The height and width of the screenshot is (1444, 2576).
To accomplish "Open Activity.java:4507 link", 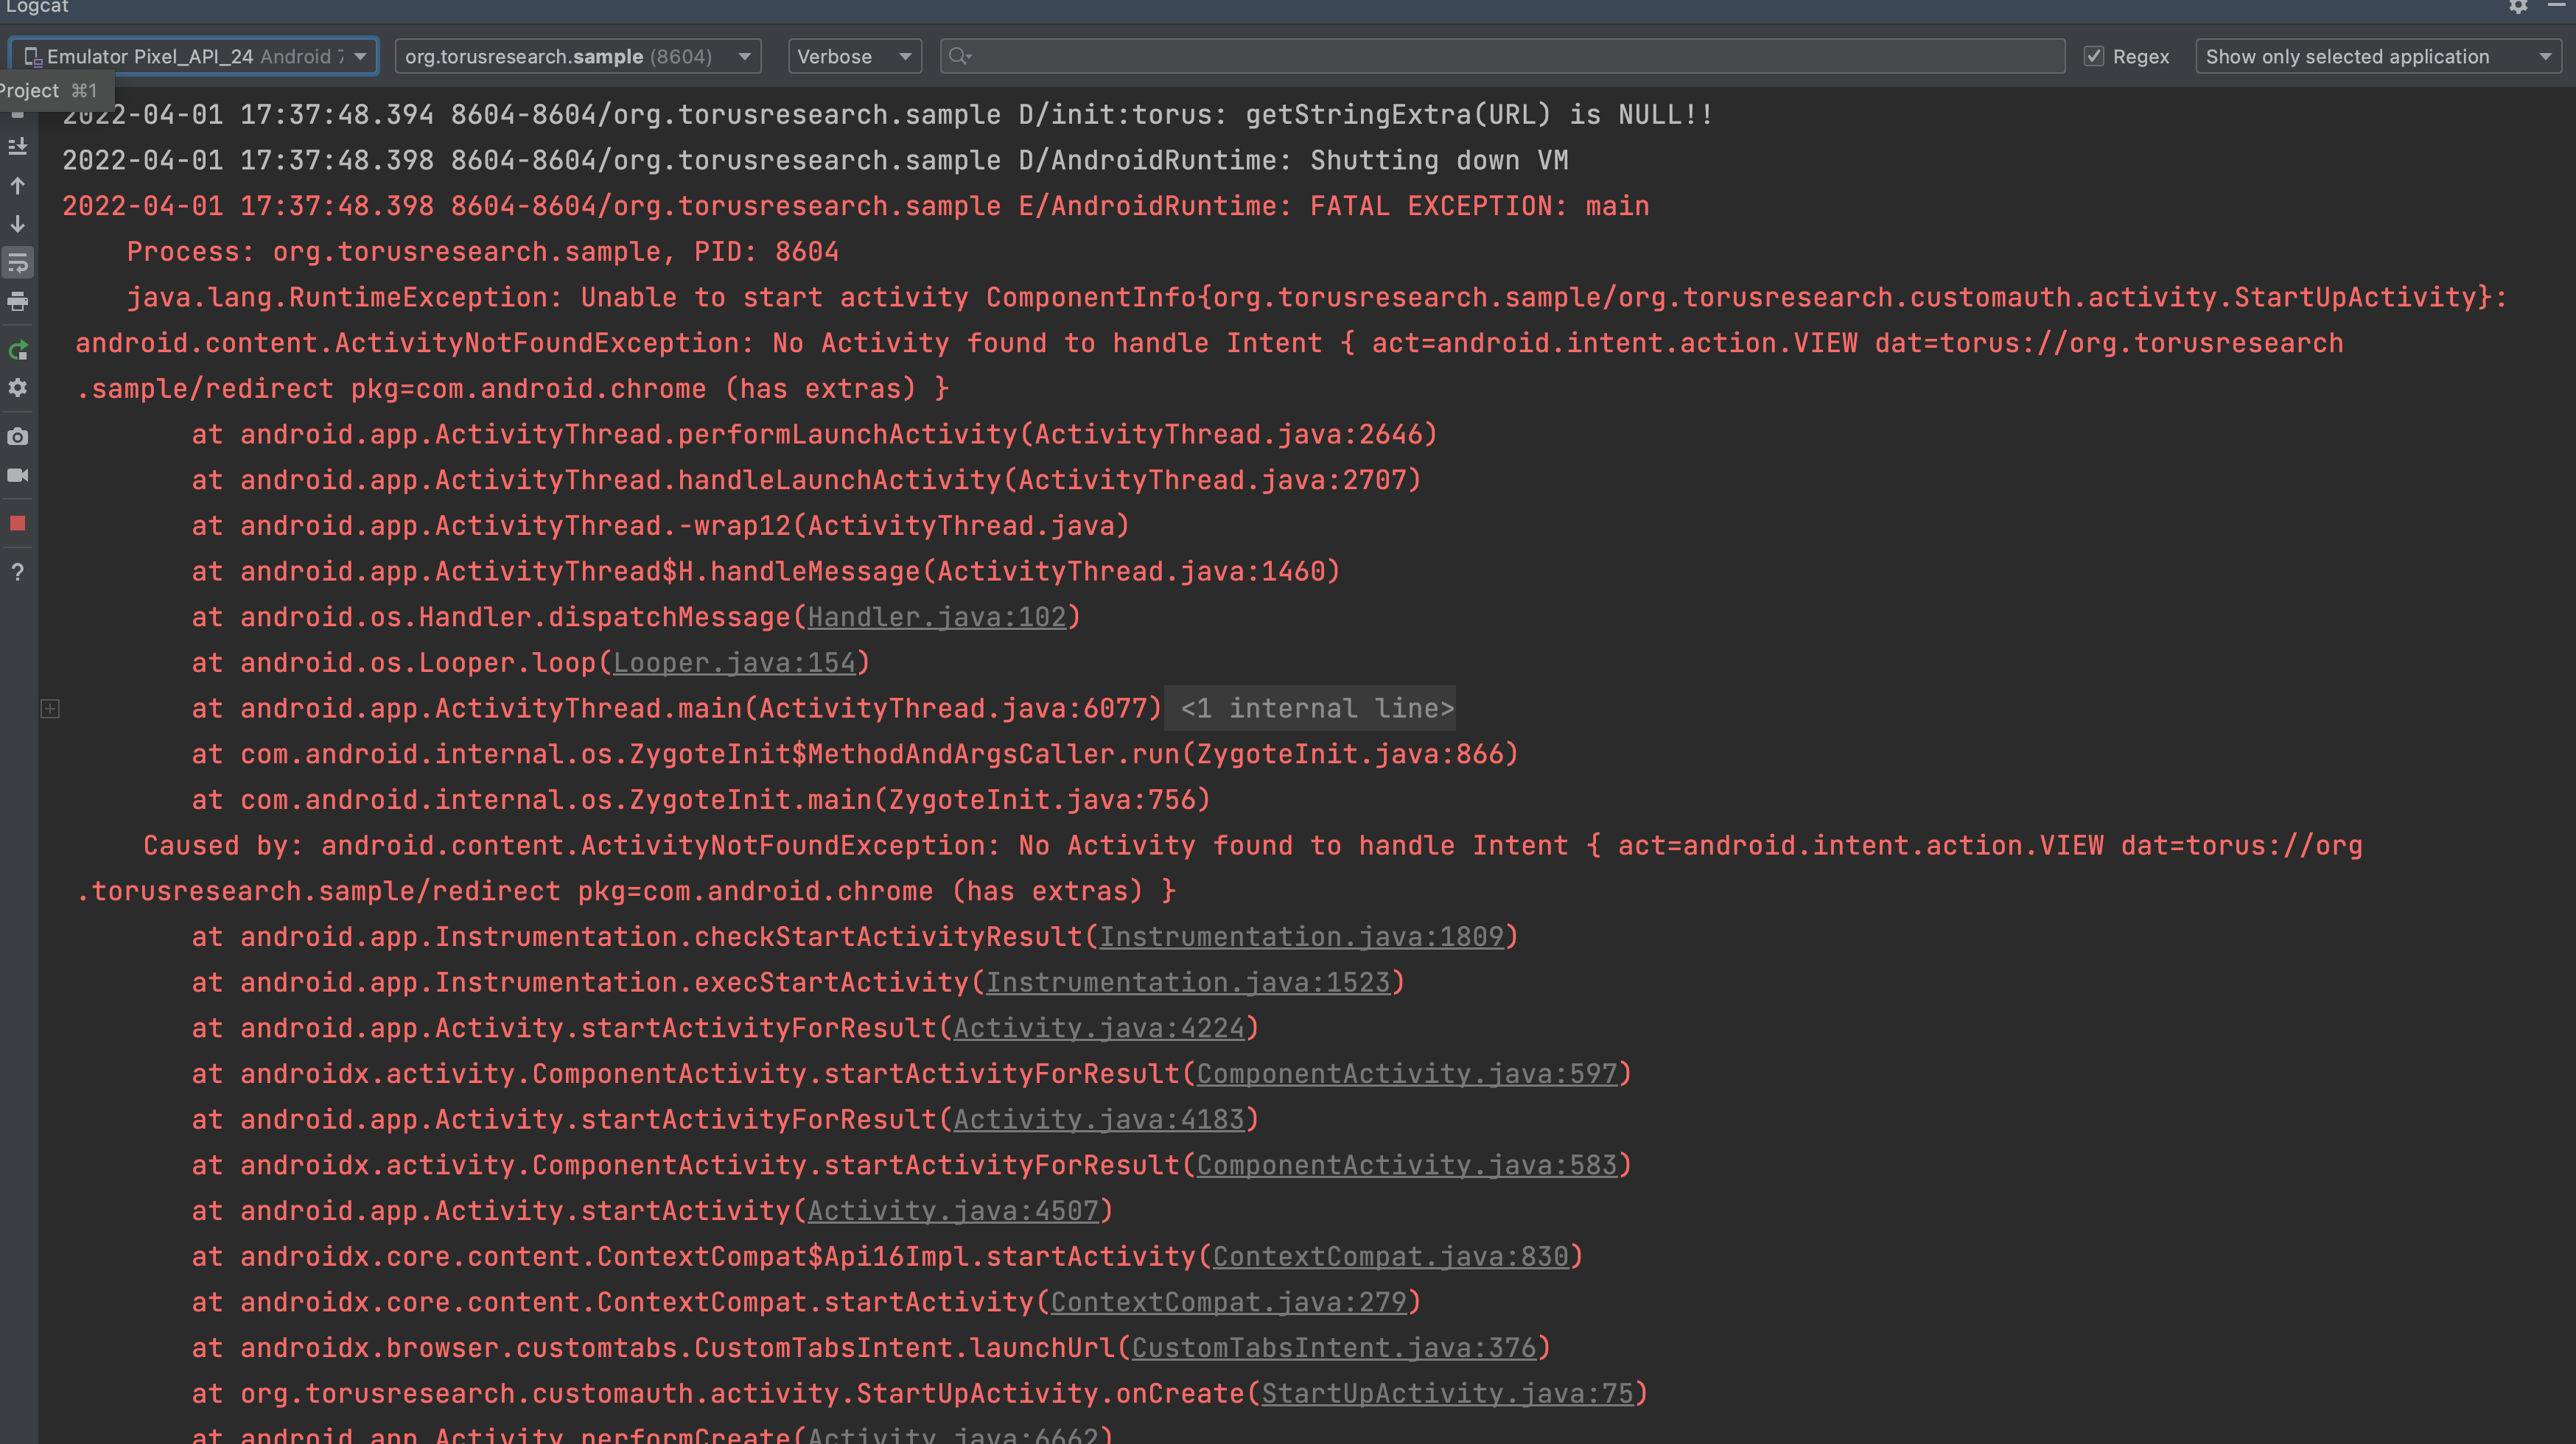I will 953,1211.
